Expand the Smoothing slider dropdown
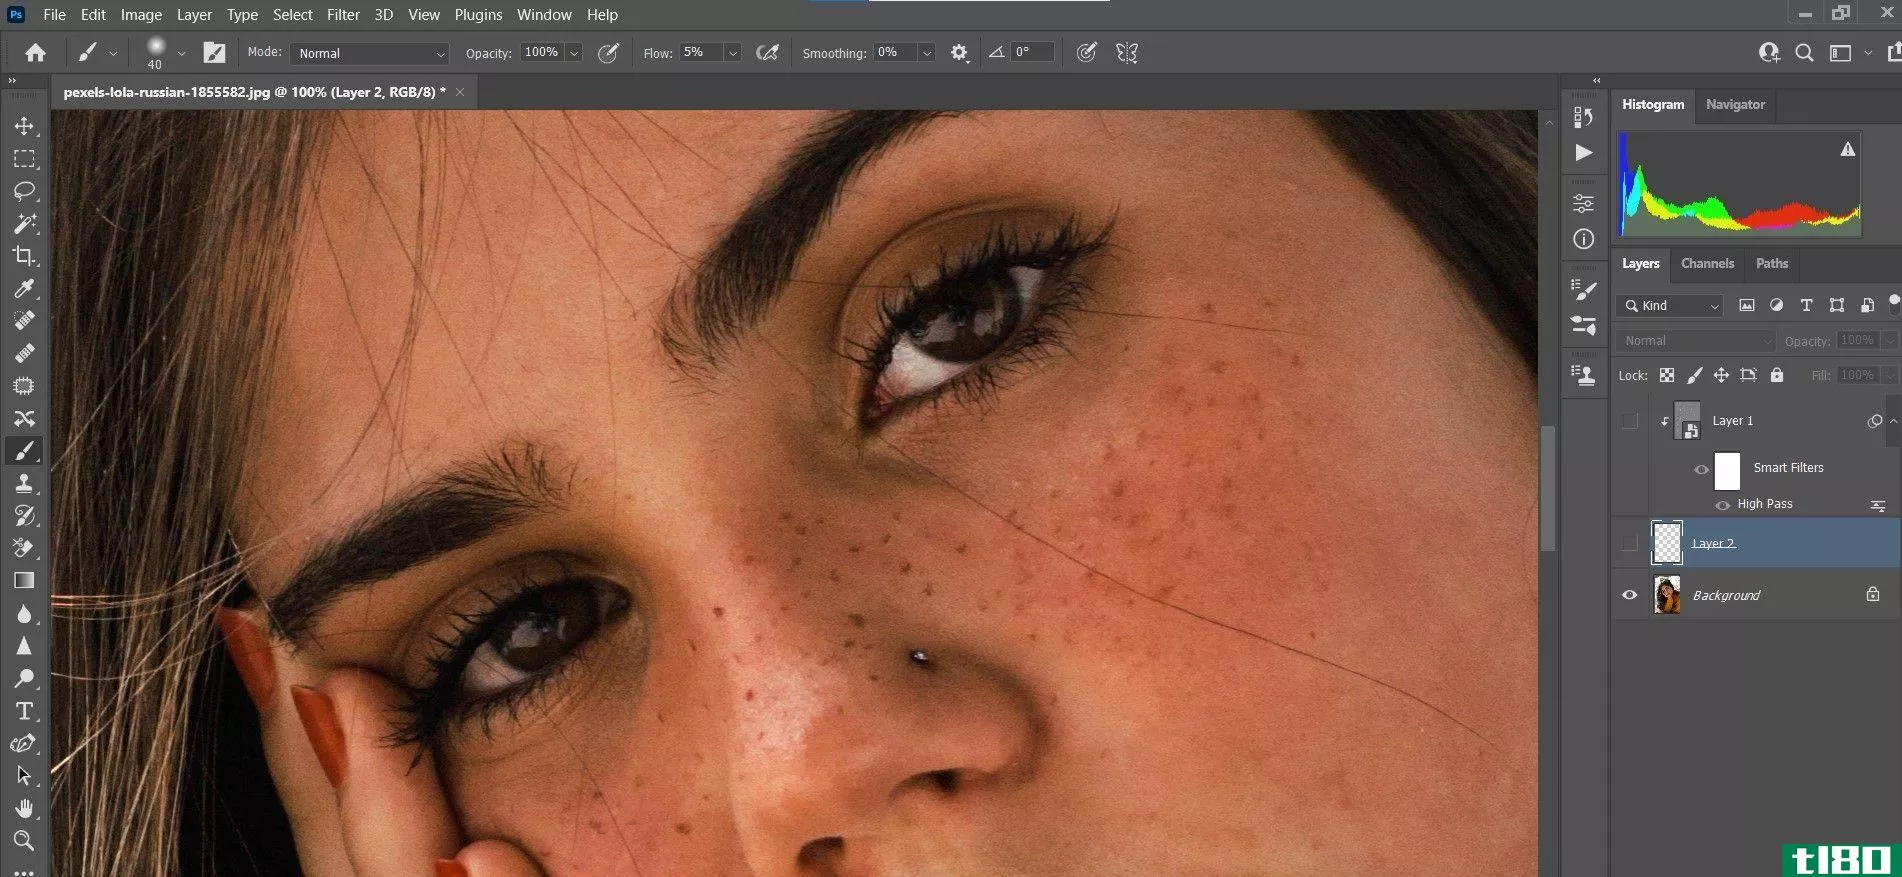Image resolution: width=1902 pixels, height=877 pixels. (x=927, y=53)
